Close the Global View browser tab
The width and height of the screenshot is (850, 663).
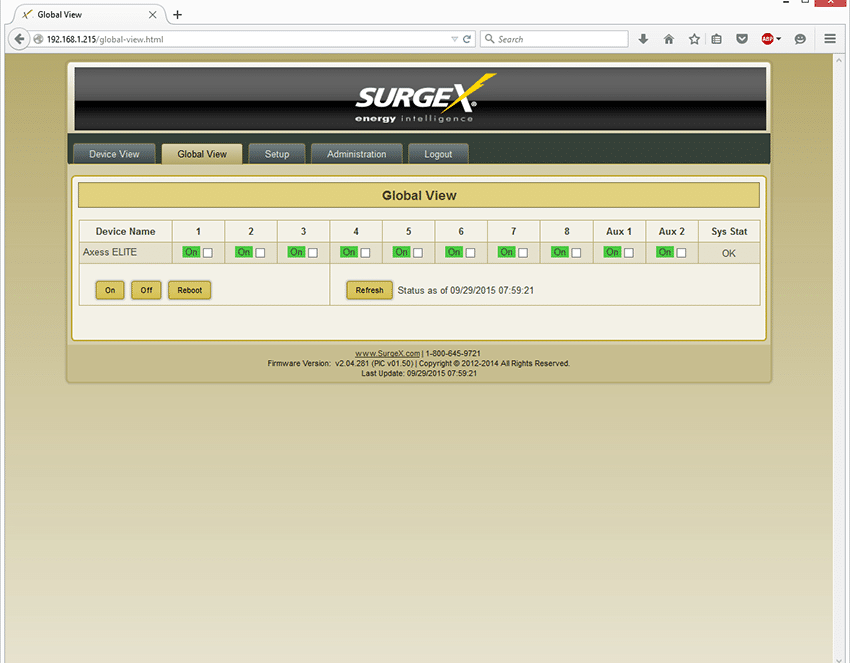(153, 15)
